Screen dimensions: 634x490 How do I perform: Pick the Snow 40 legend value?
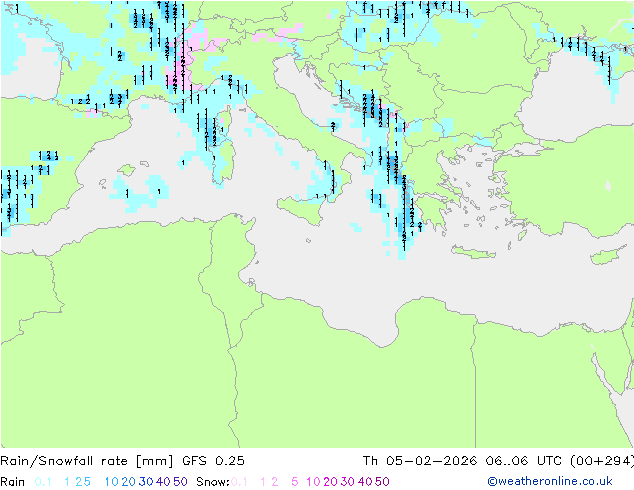[365, 482]
